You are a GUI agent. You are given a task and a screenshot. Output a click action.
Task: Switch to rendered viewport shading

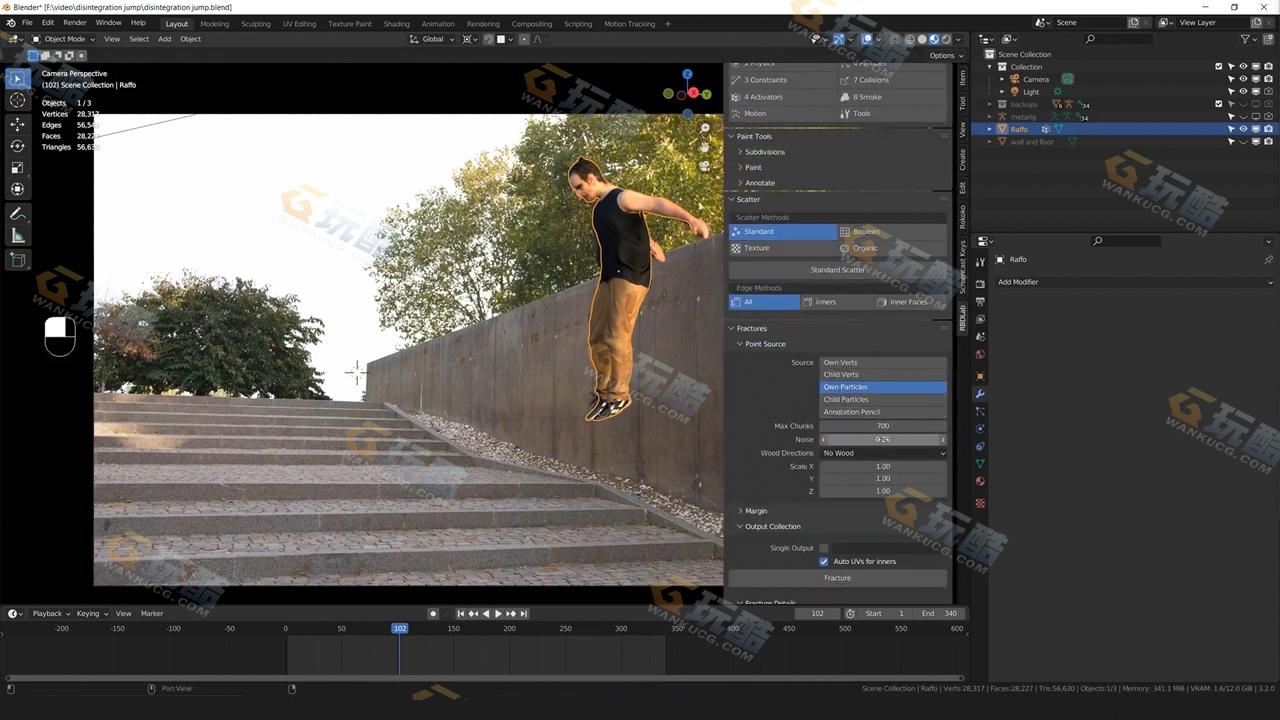(x=946, y=39)
